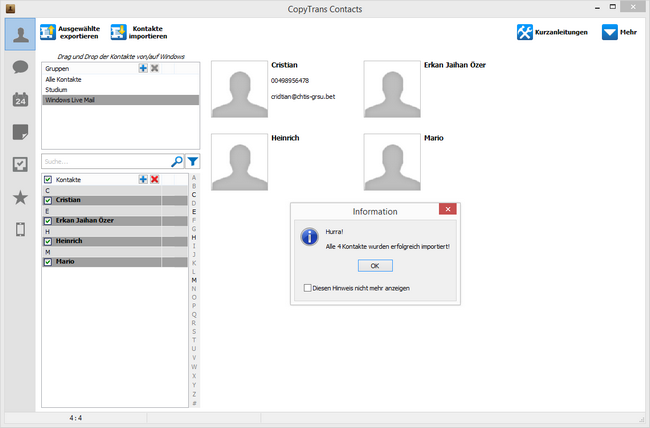The height and width of the screenshot is (428, 650).
Task: Open the Contacts section in sidebar
Action: click(20, 34)
